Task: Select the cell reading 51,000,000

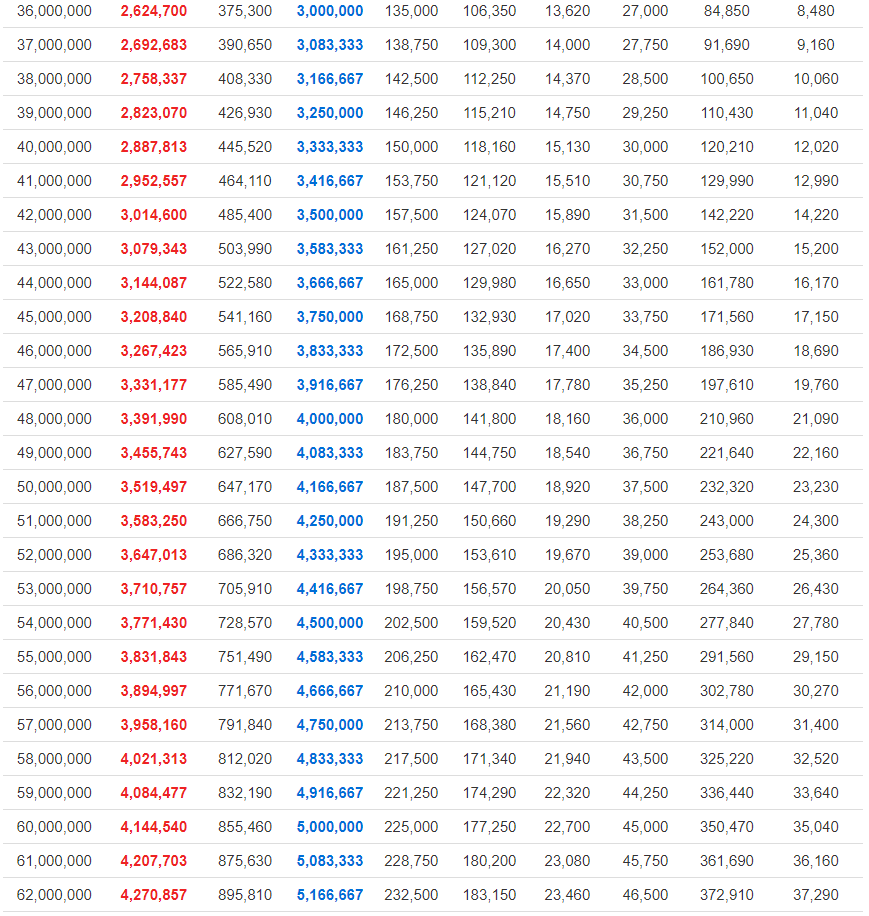Action: pyautogui.click(x=54, y=521)
